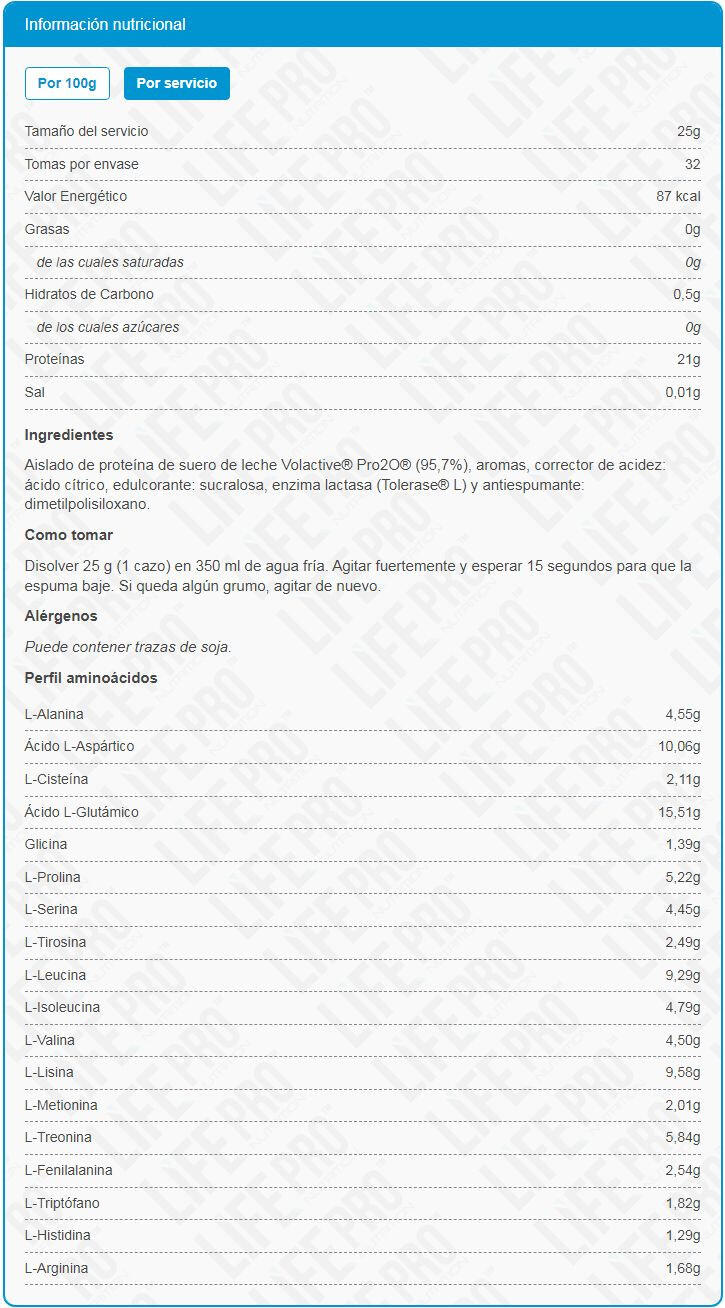Select the Valor Energético row label
This screenshot has width=725, height=1308.
pyautogui.click(x=75, y=196)
